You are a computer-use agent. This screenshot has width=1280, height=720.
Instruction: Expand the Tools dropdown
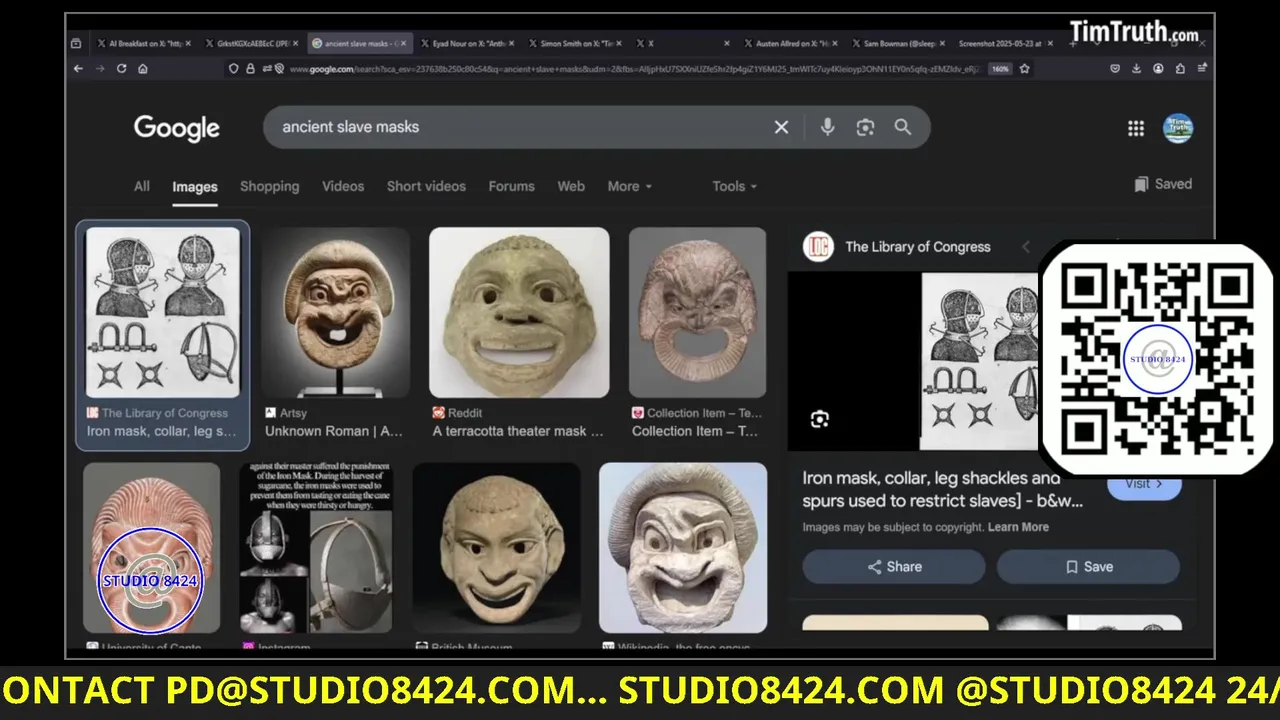click(x=734, y=186)
